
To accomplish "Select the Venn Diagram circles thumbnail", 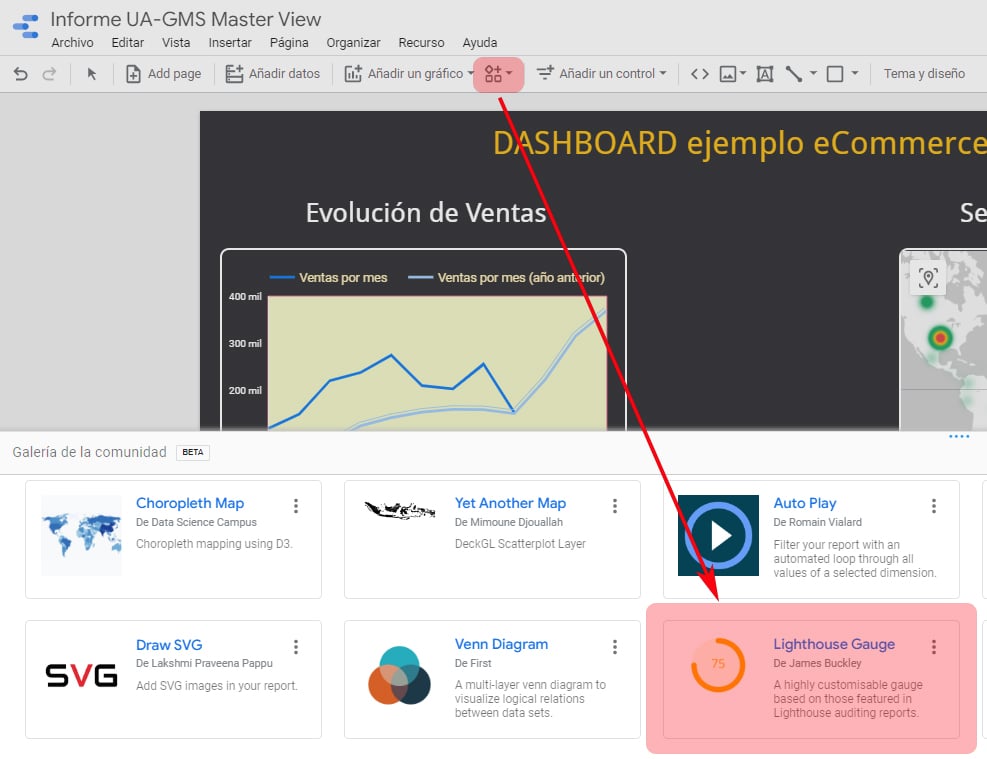I will tap(399, 675).
